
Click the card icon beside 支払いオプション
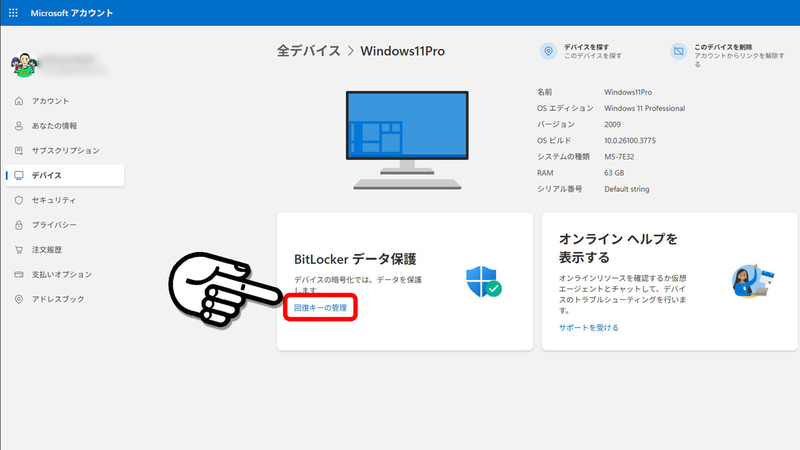tap(19, 274)
